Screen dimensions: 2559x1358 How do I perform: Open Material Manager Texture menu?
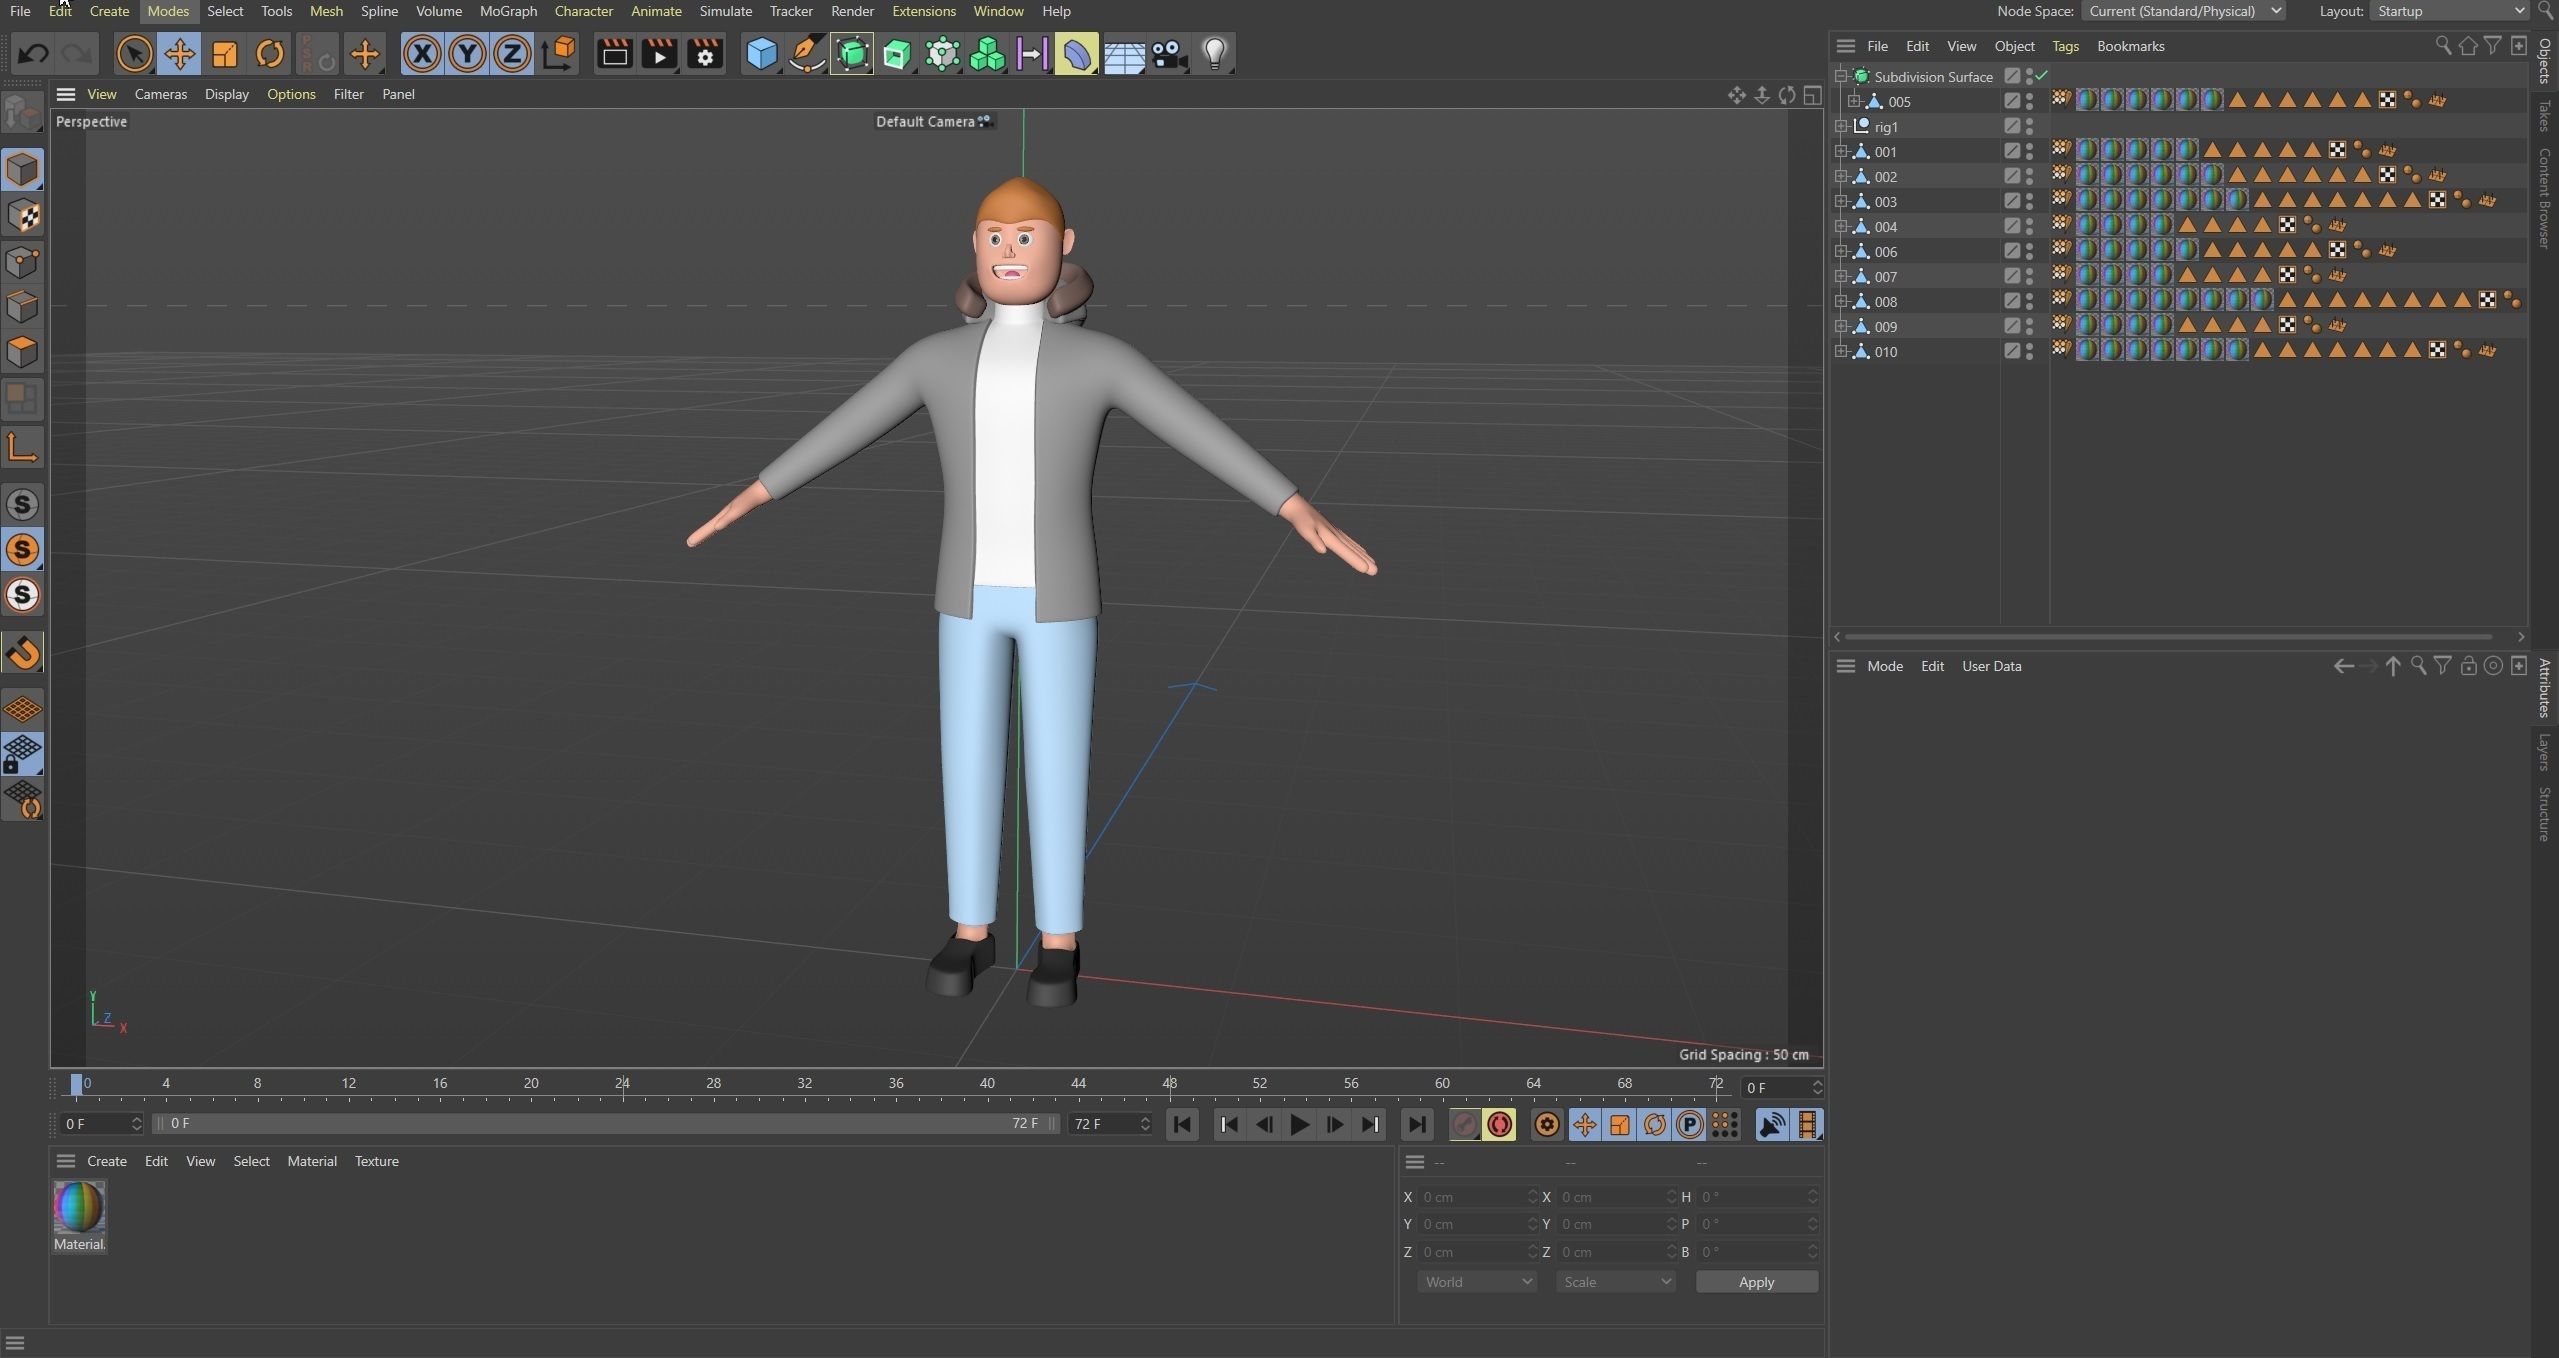(376, 1161)
